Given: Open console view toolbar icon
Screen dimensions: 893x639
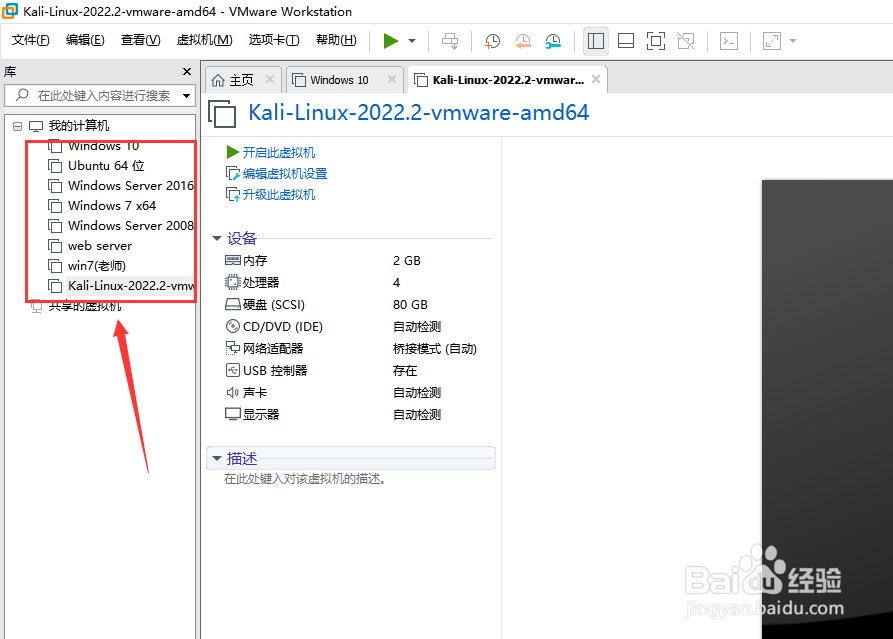Looking at the screenshot, I should 729,41.
